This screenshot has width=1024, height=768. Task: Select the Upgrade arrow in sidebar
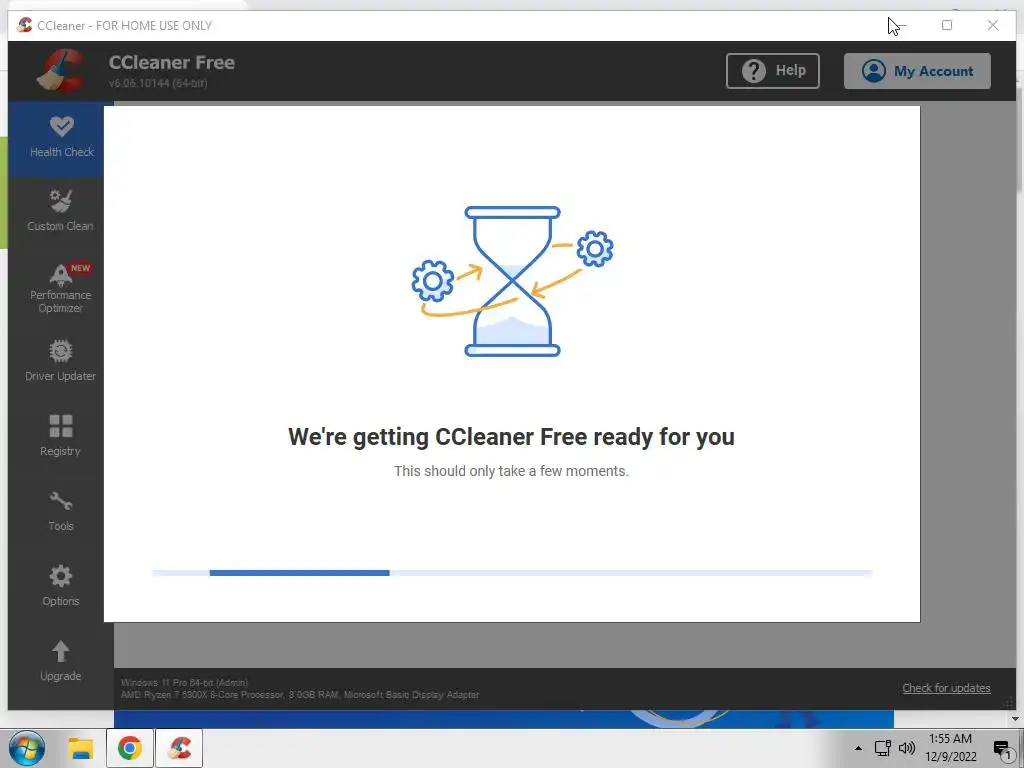(60, 661)
